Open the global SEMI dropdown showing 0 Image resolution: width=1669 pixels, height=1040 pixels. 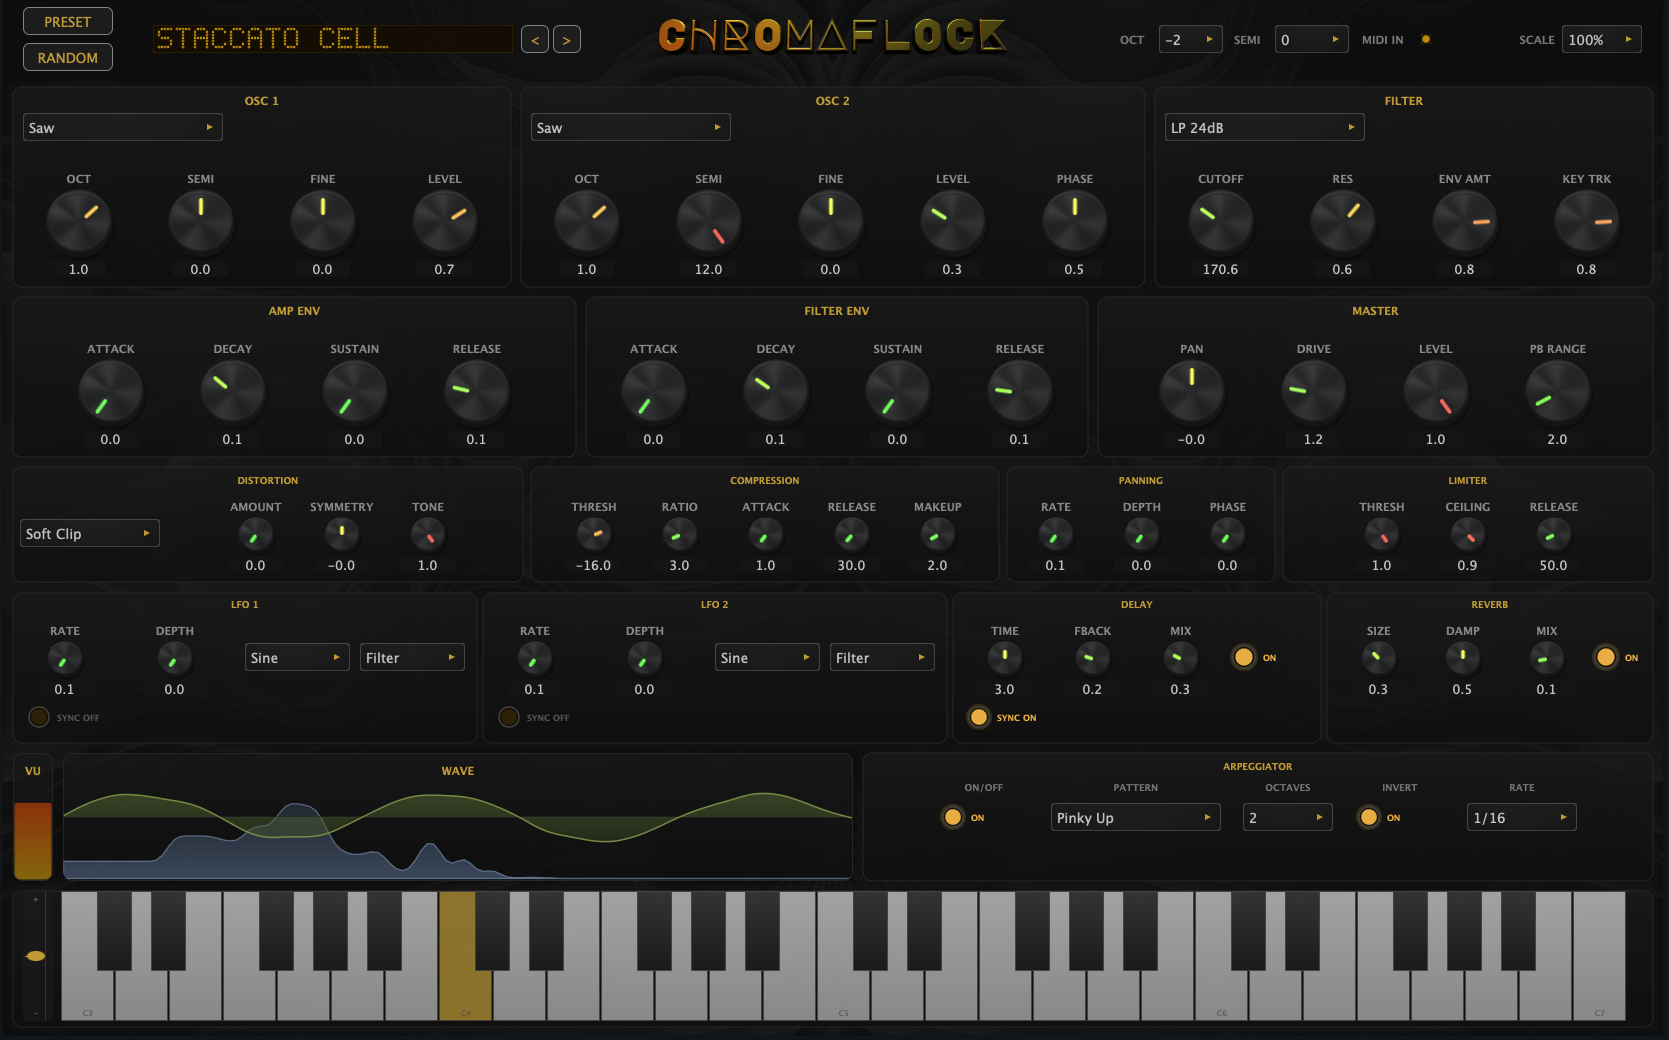click(x=1312, y=40)
